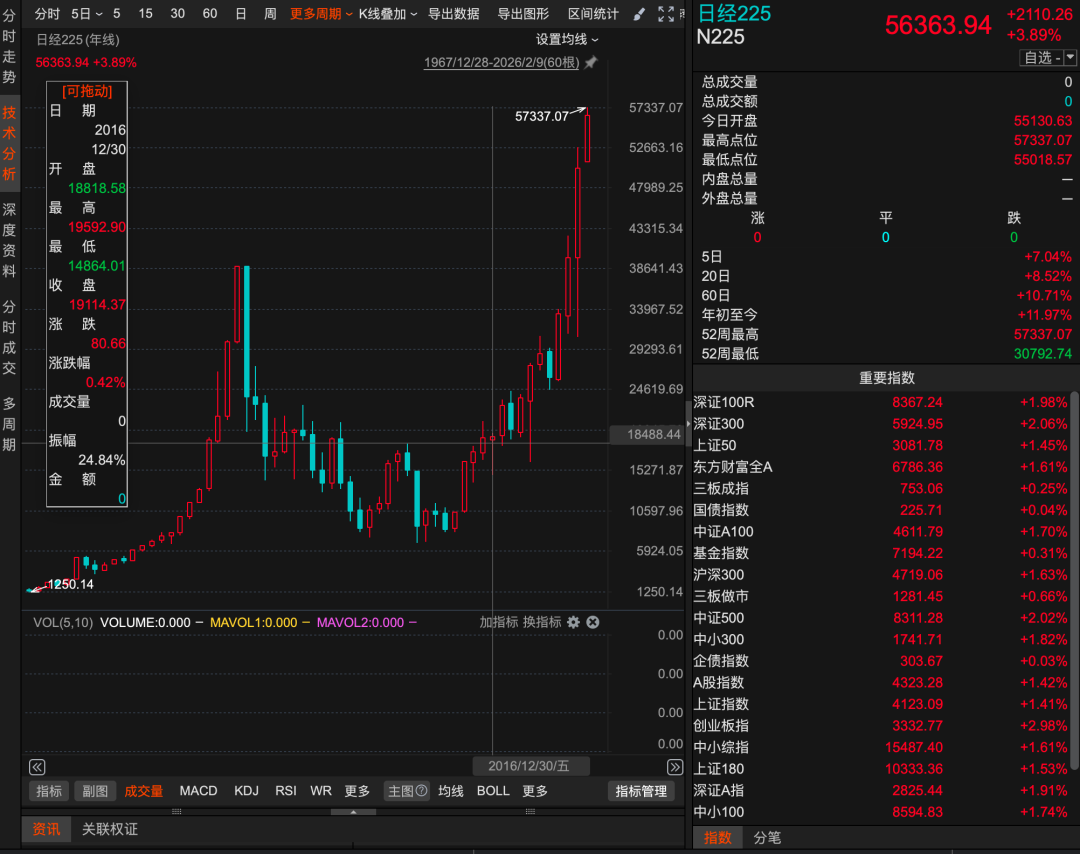The width and height of the screenshot is (1080, 854).
Task: Toggle BOLL bands on main chart
Action: pyautogui.click(x=493, y=791)
